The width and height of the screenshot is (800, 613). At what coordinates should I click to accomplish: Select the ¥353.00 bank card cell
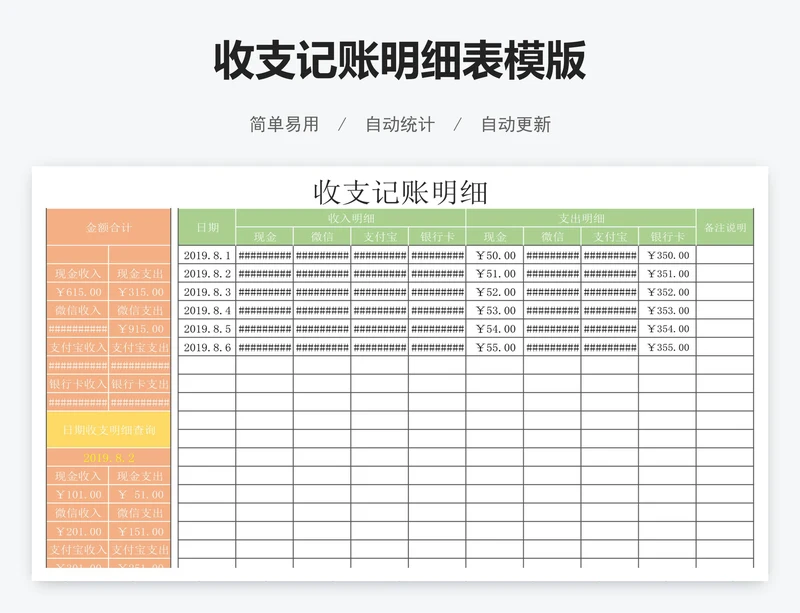click(667, 310)
